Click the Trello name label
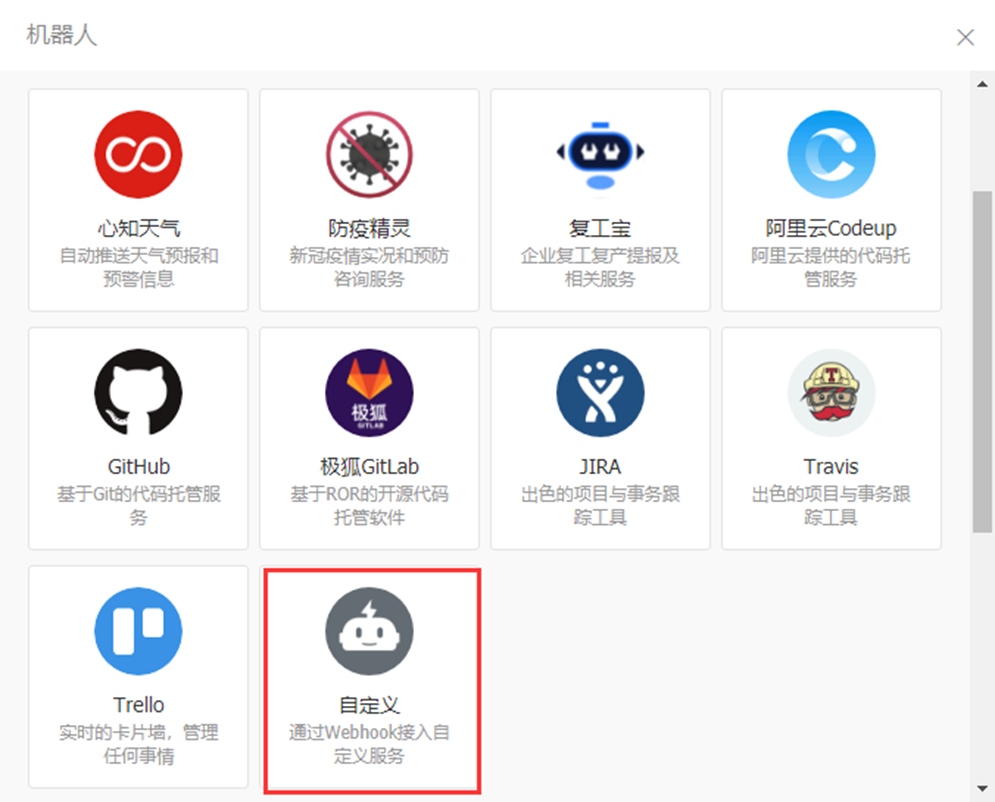Image resolution: width=995 pixels, height=802 pixels. [x=138, y=705]
